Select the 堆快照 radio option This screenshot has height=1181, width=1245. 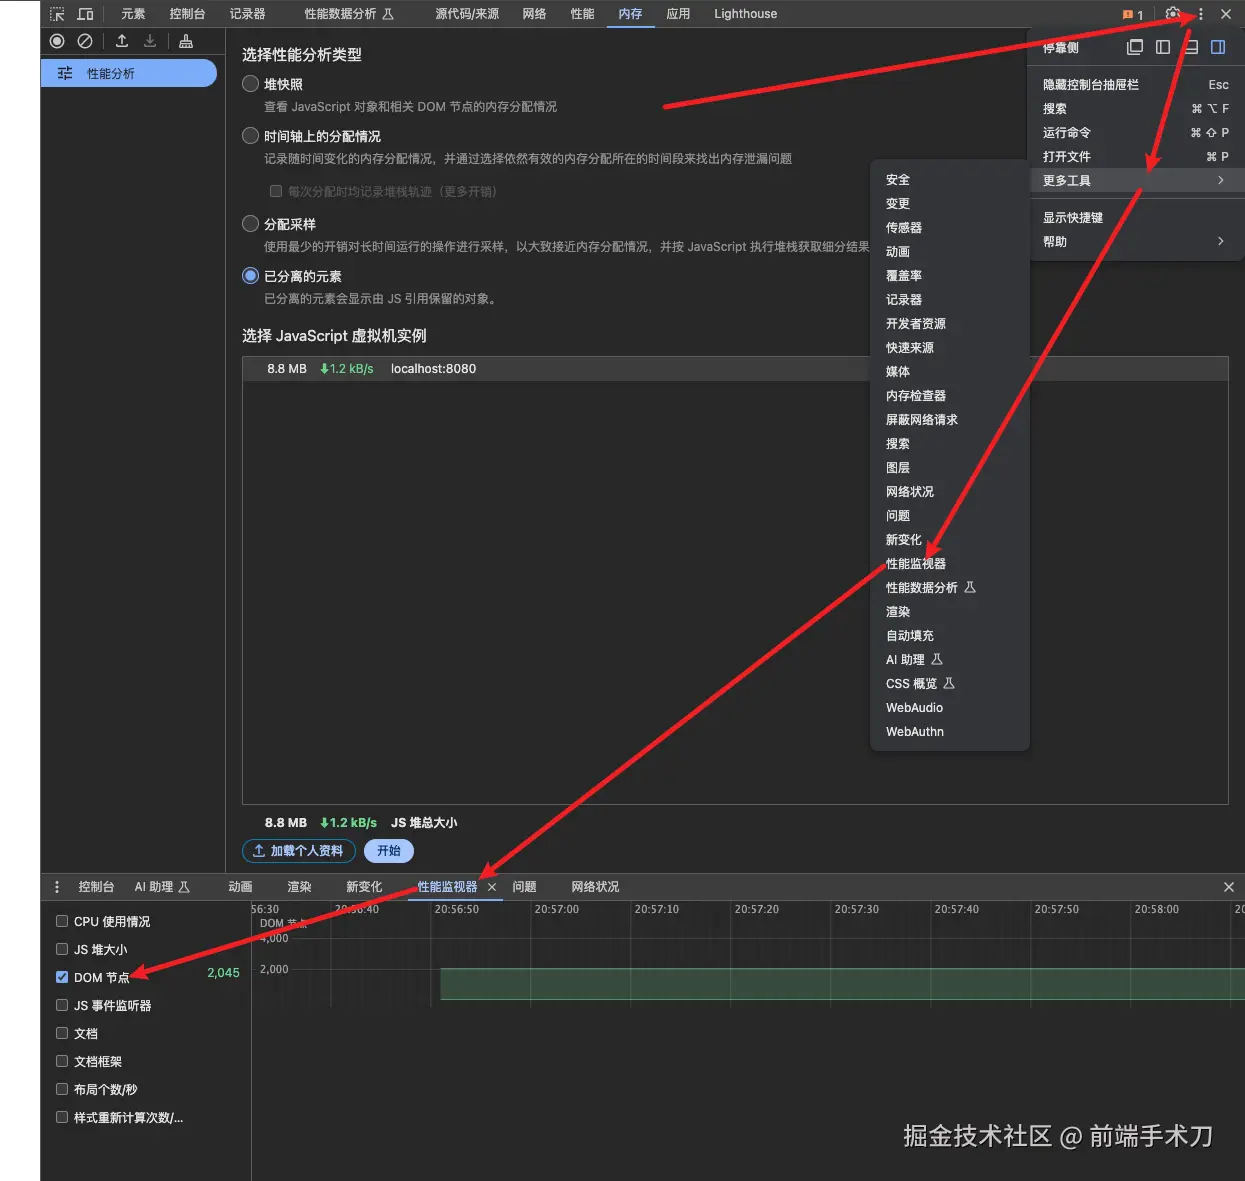[251, 84]
